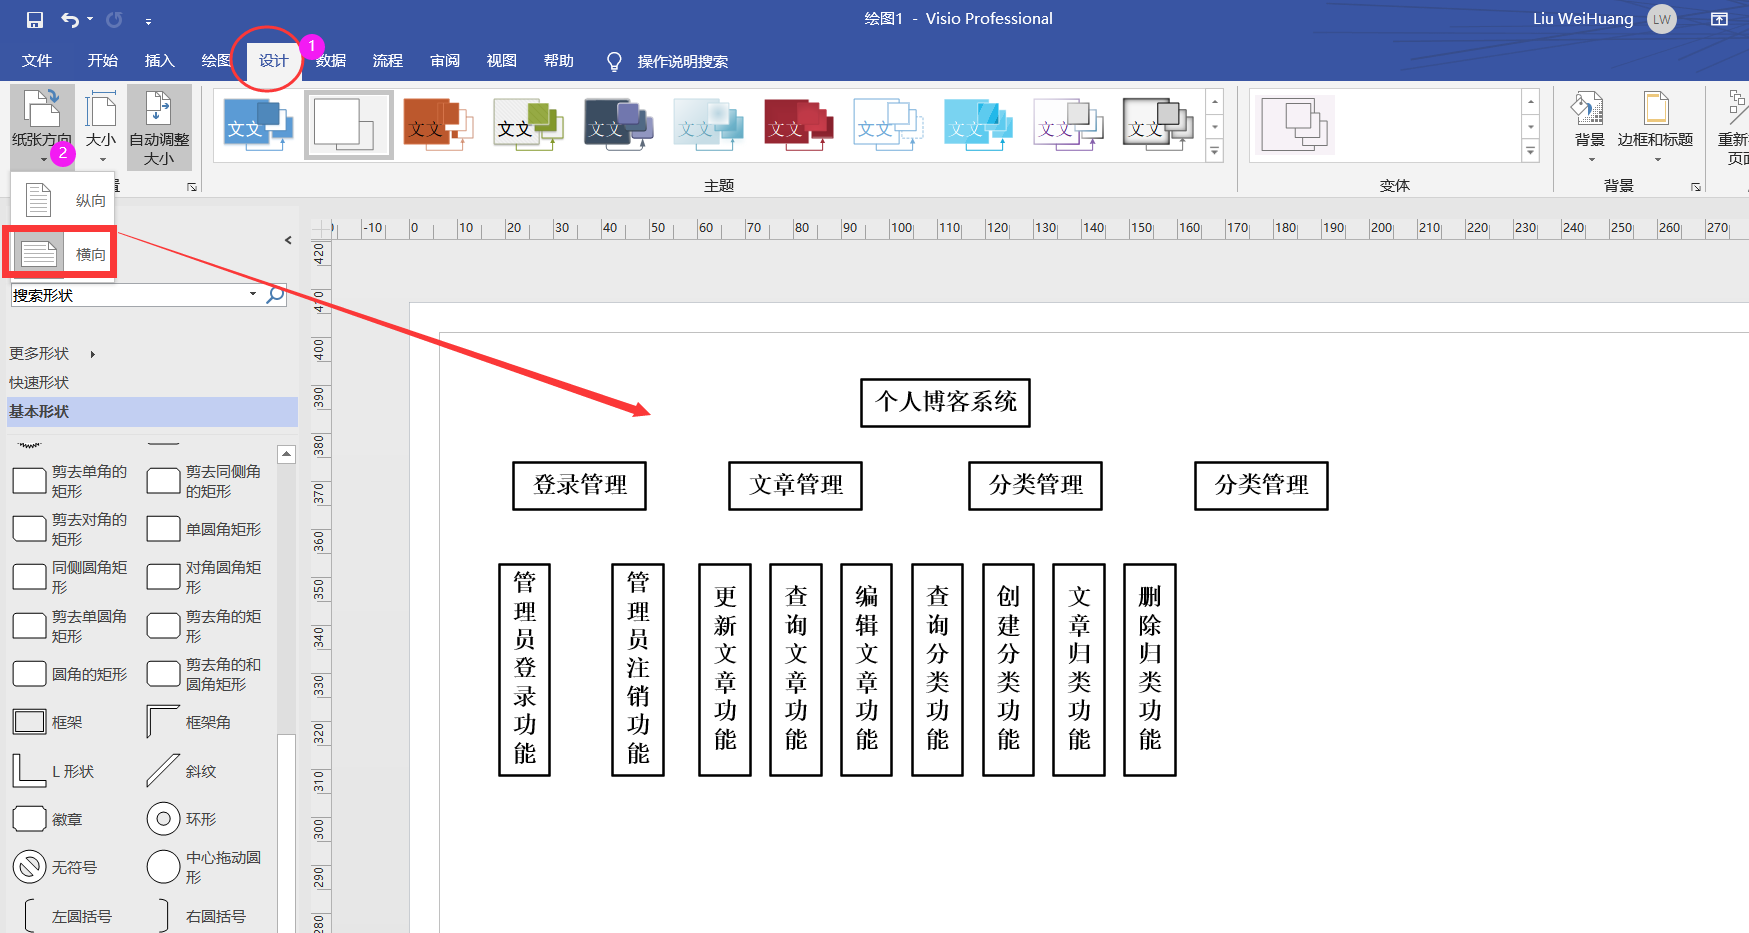Image resolution: width=1749 pixels, height=933 pixels.
Task: Switch to the 插入 (Insert) ribbon tab
Action: 159,61
